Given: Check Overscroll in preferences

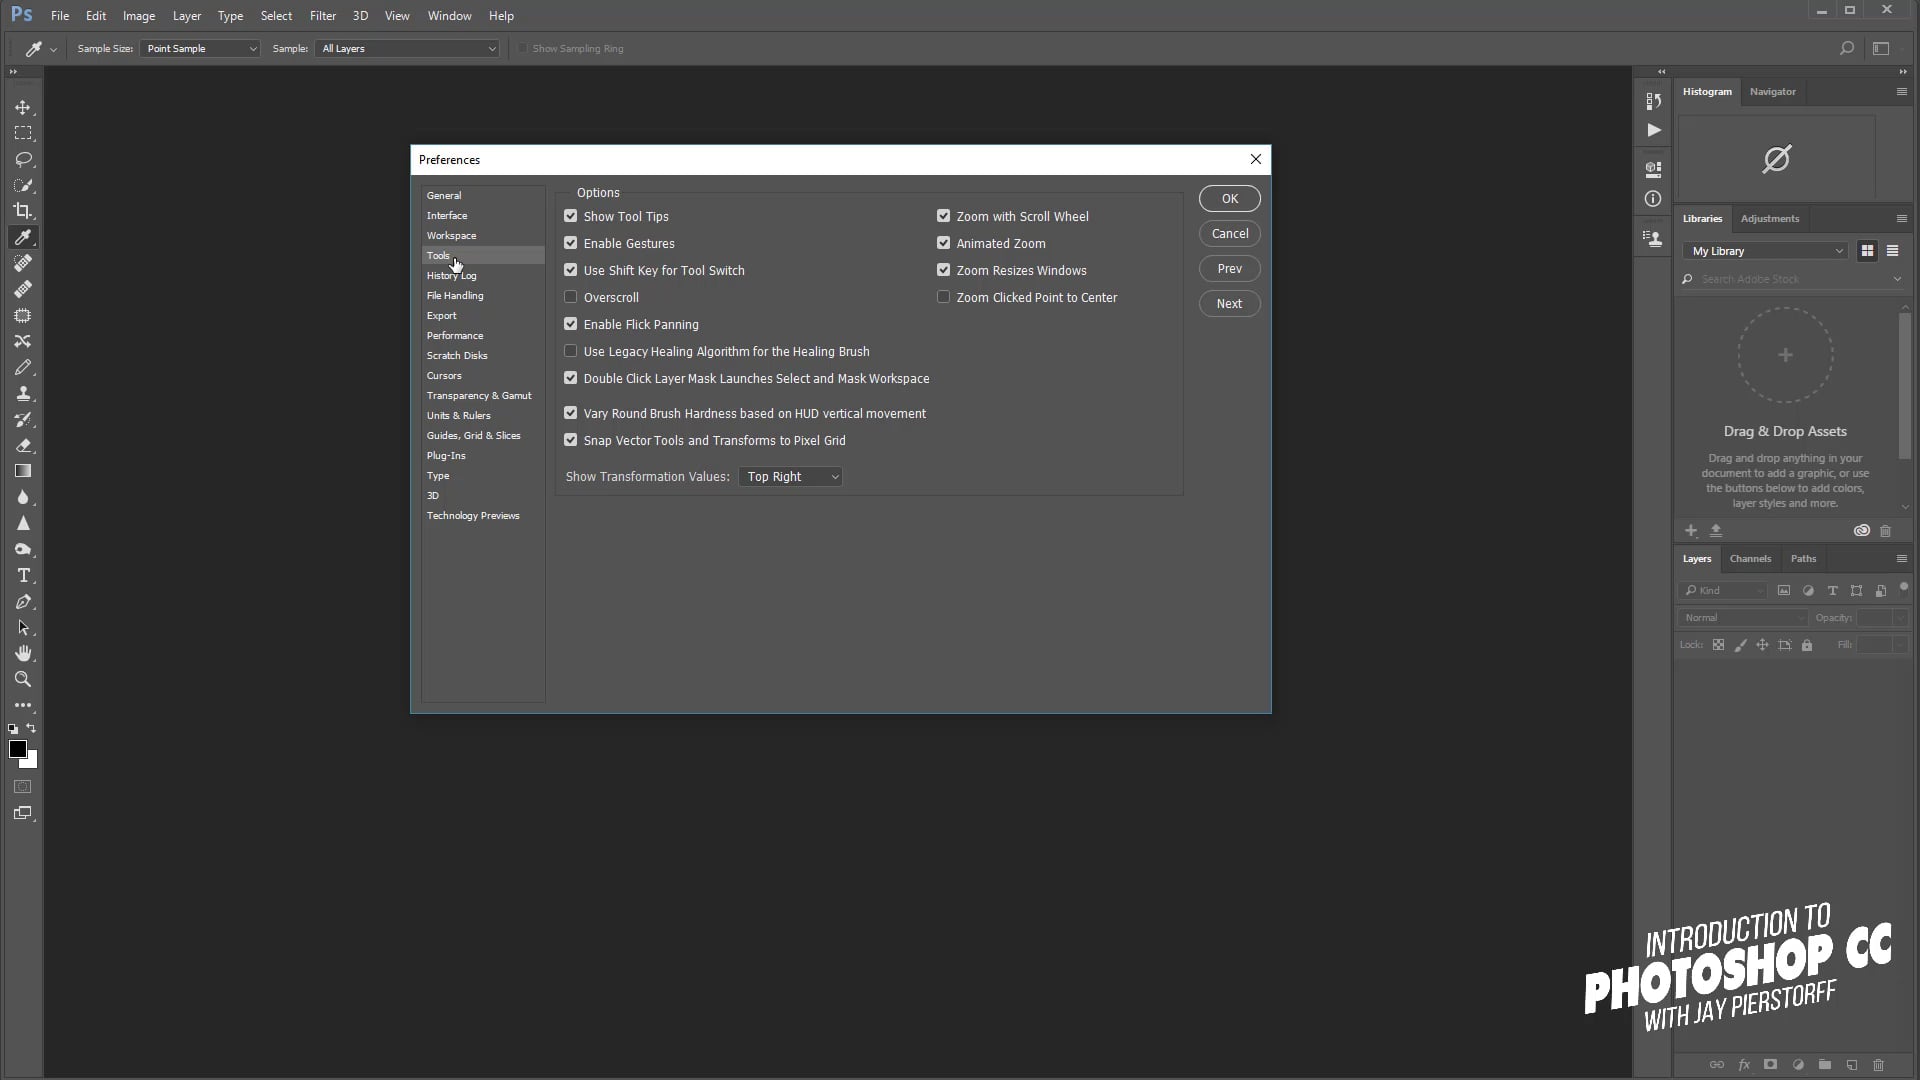Looking at the screenshot, I should pos(571,296).
